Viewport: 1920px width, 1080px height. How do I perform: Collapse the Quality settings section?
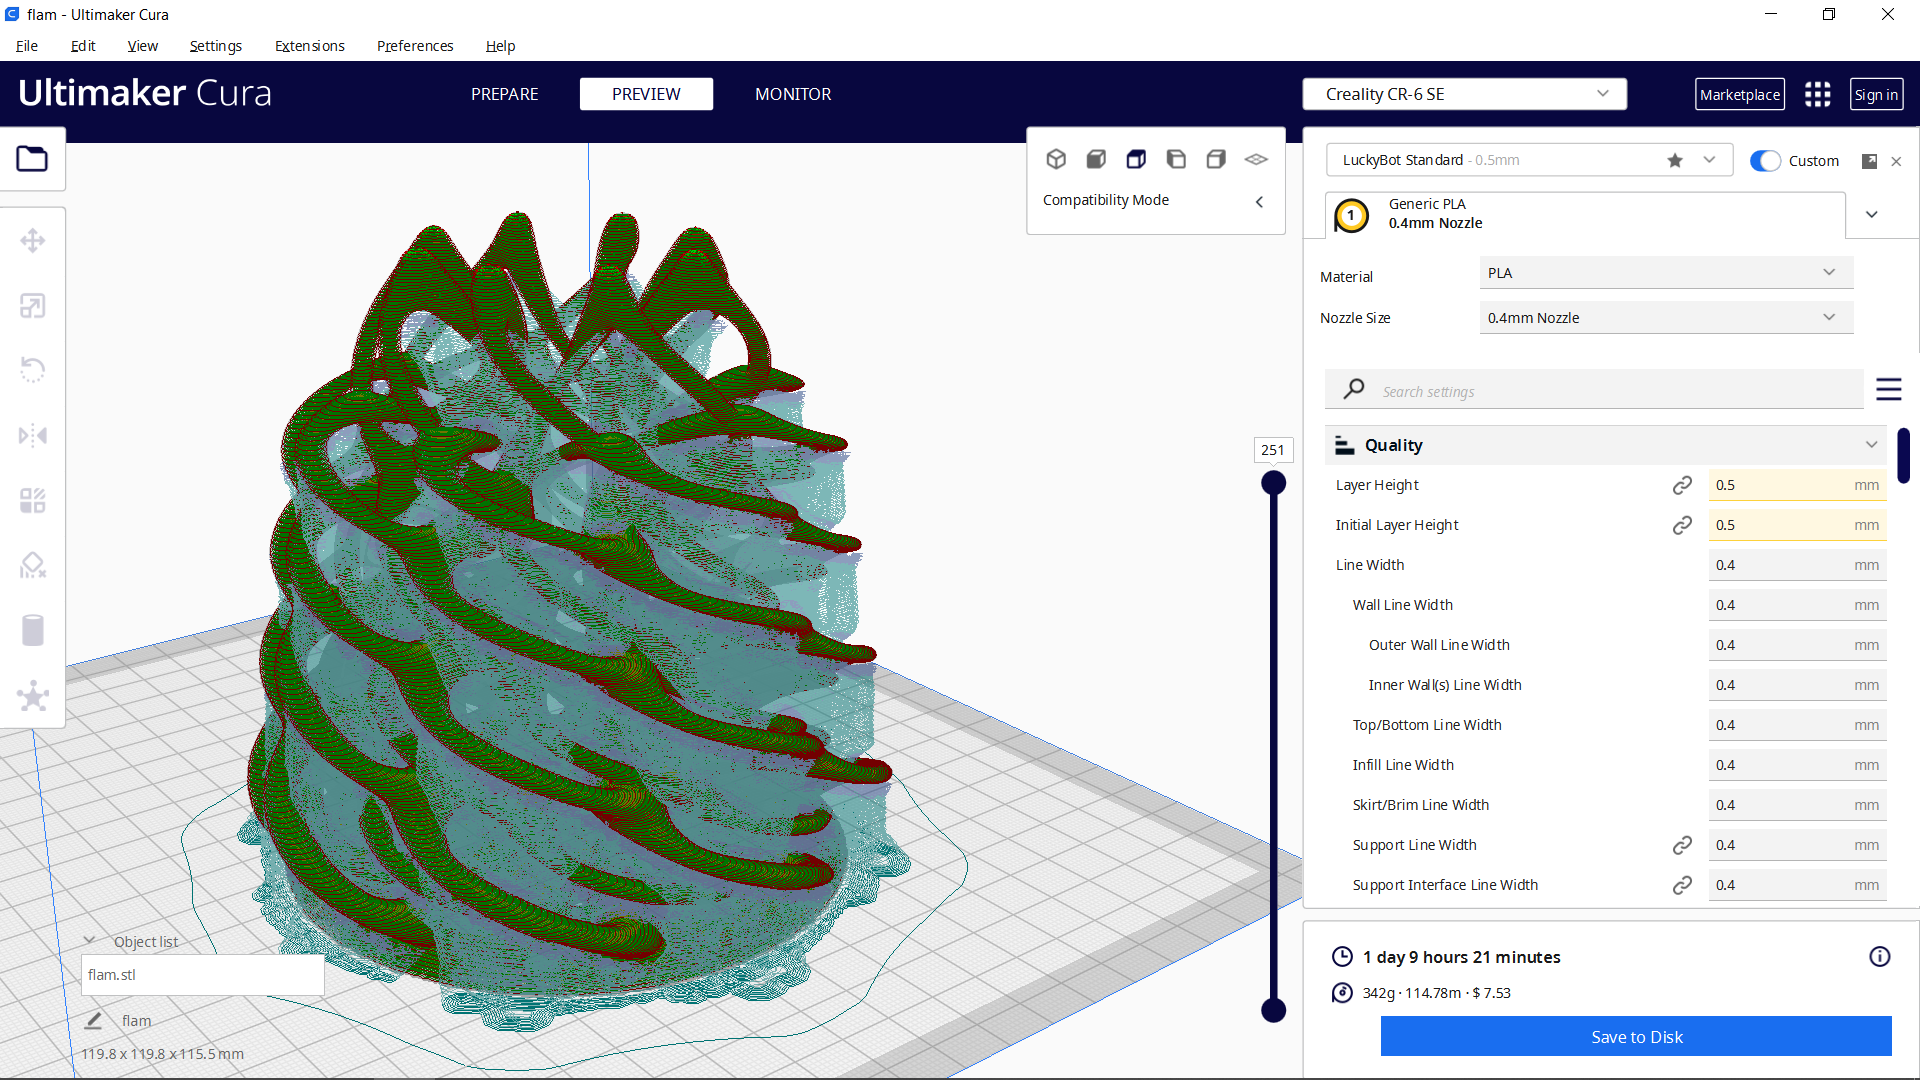coord(1871,444)
